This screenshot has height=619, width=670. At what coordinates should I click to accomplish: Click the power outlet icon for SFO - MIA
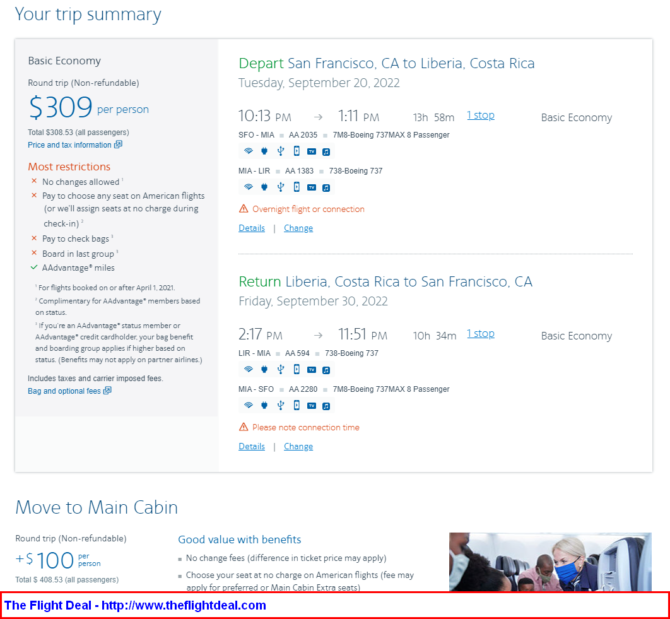[x=263, y=151]
